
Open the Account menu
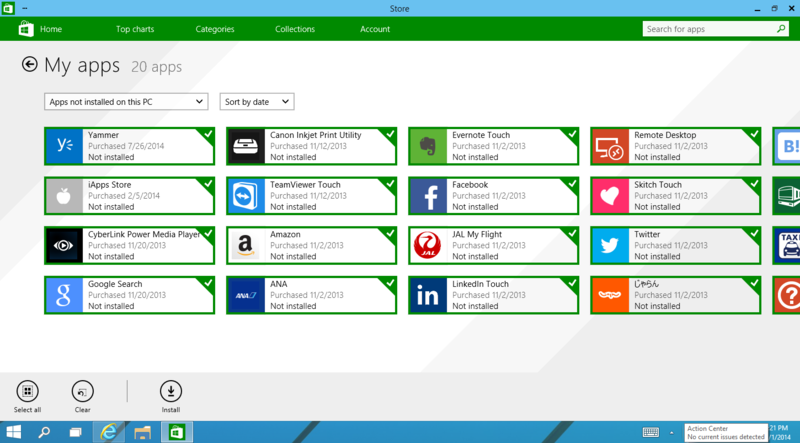[375, 29]
